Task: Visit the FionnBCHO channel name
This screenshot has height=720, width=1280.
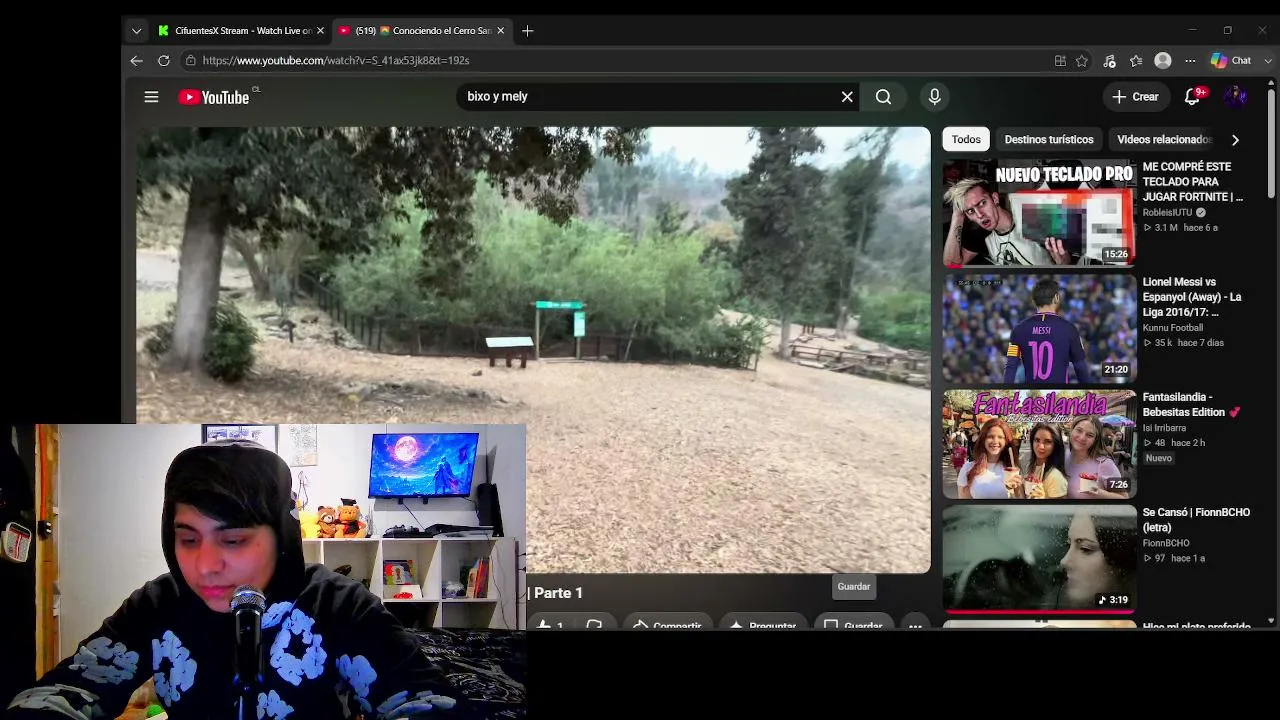Action: 1166,543
